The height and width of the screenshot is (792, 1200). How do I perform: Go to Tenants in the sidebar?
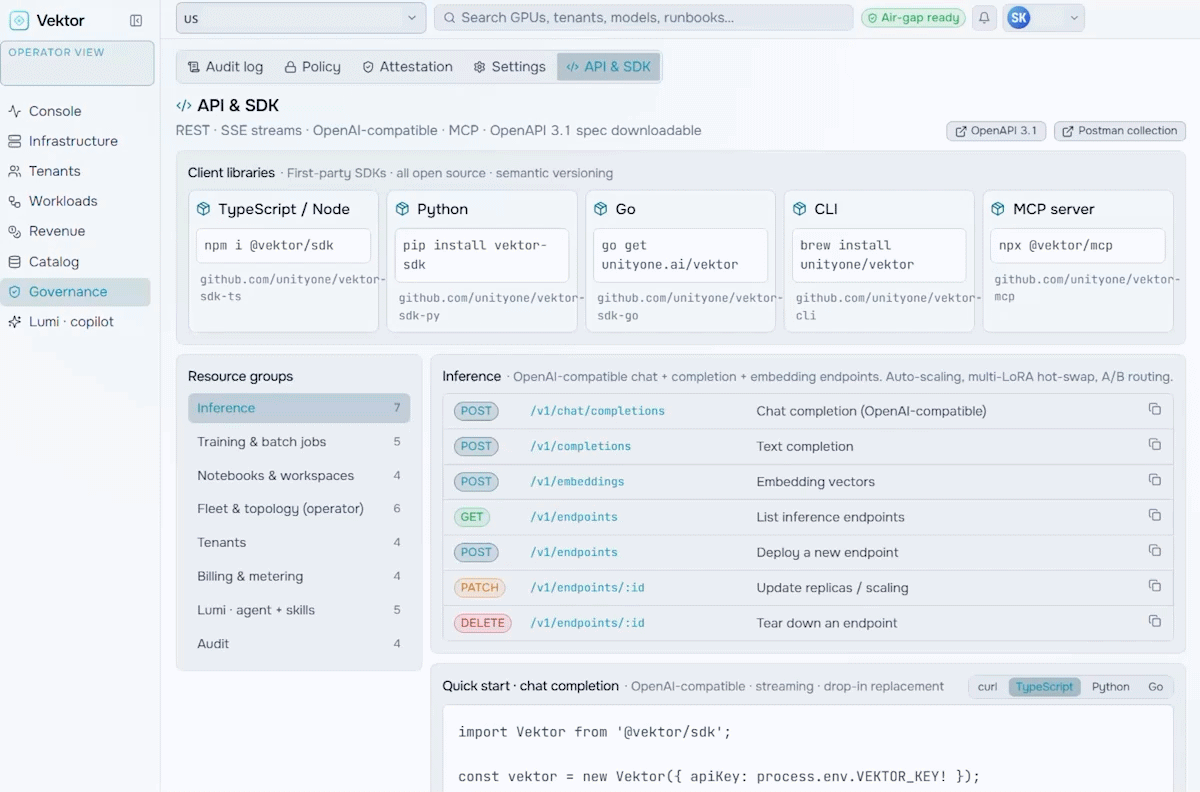tap(75, 171)
